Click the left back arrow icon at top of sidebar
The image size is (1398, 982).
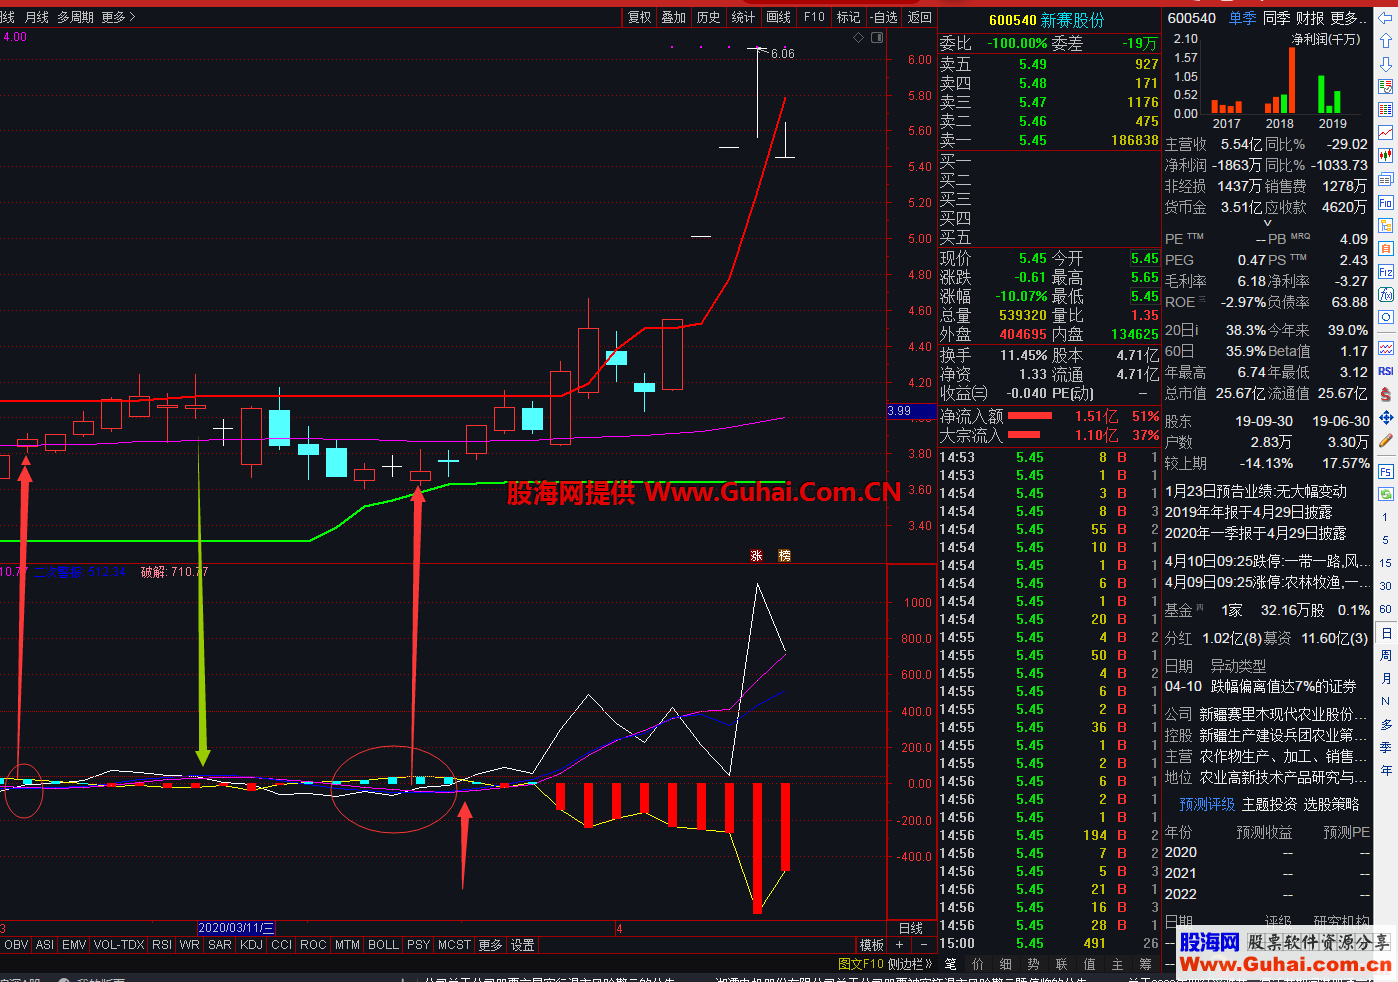(x=1385, y=18)
